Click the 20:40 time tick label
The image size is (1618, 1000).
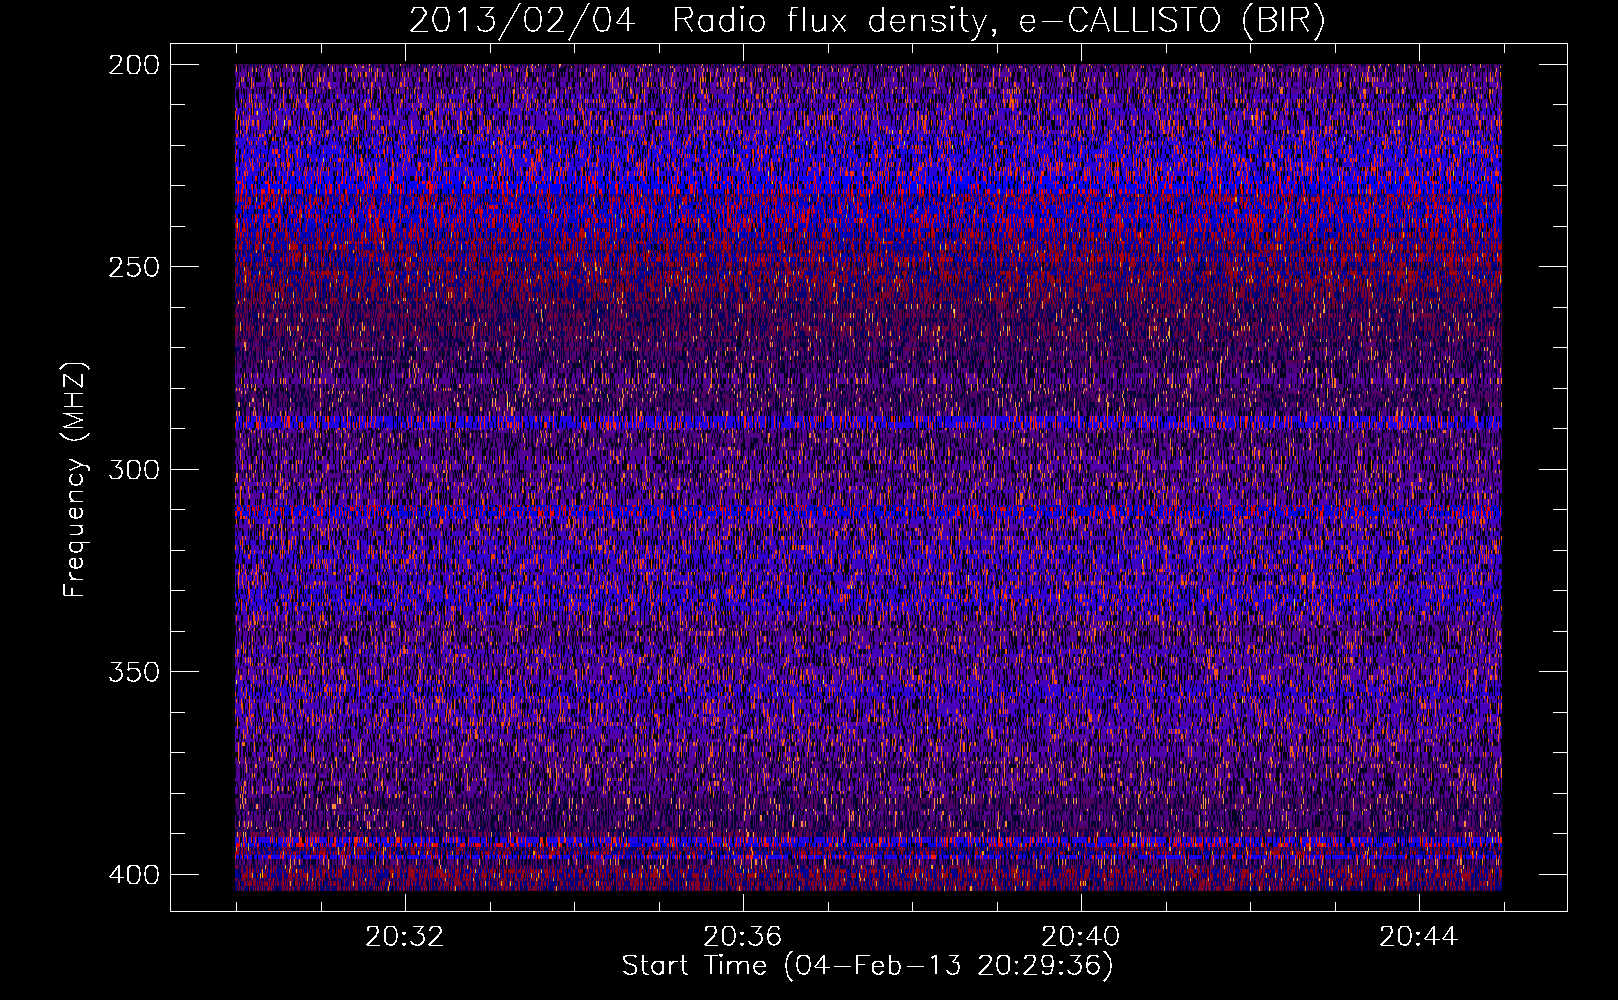pyautogui.click(x=1081, y=937)
